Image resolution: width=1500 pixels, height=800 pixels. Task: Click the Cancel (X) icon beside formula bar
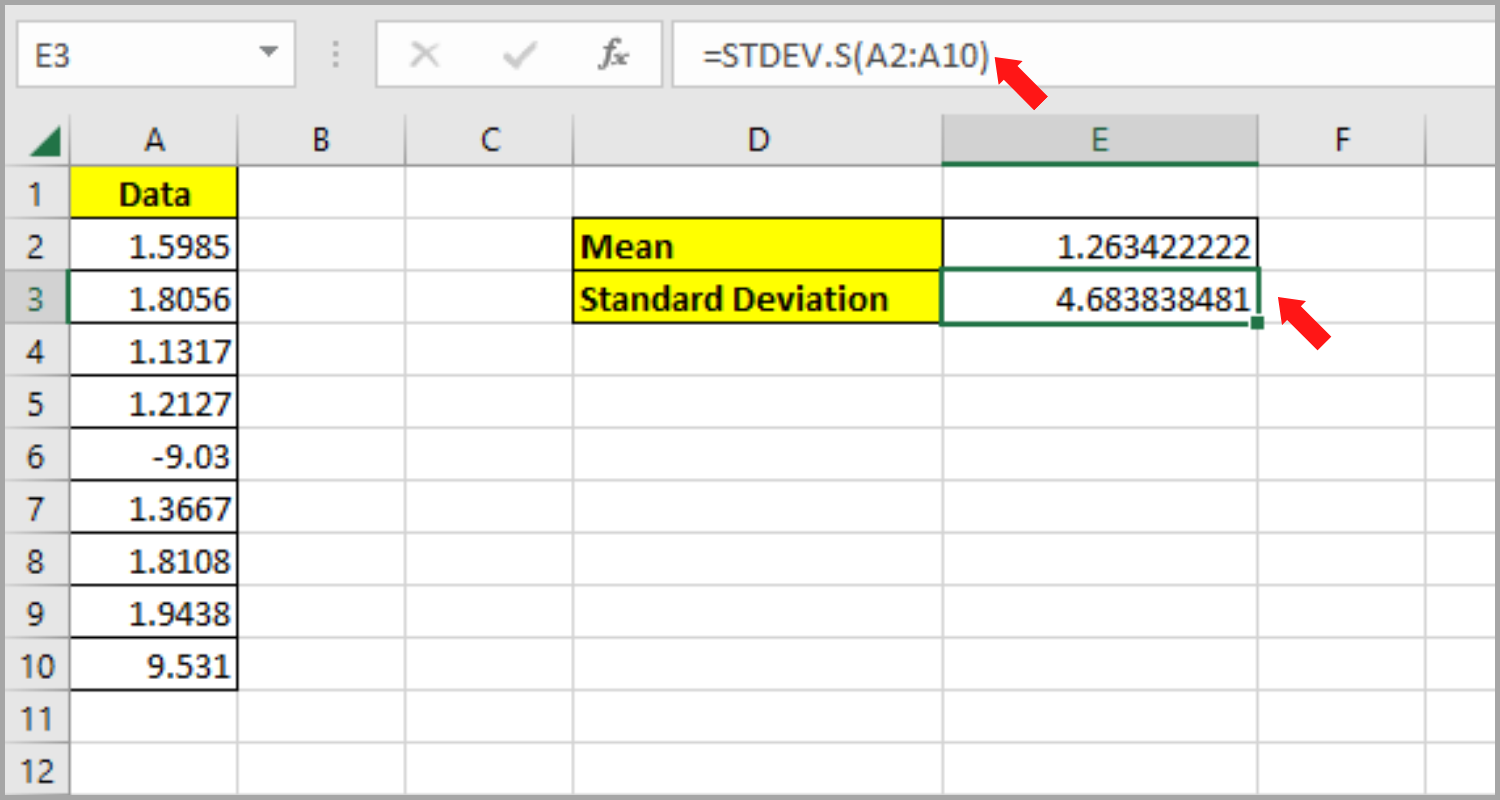coord(425,55)
